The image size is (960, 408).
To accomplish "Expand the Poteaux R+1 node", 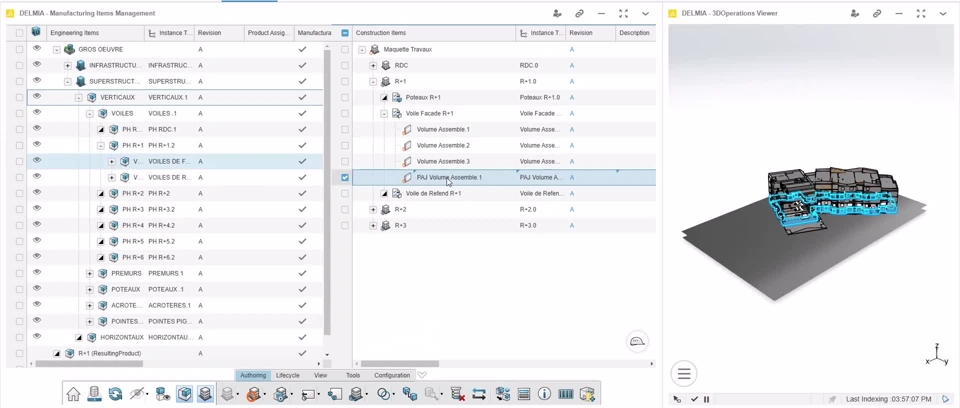I will (x=384, y=97).
